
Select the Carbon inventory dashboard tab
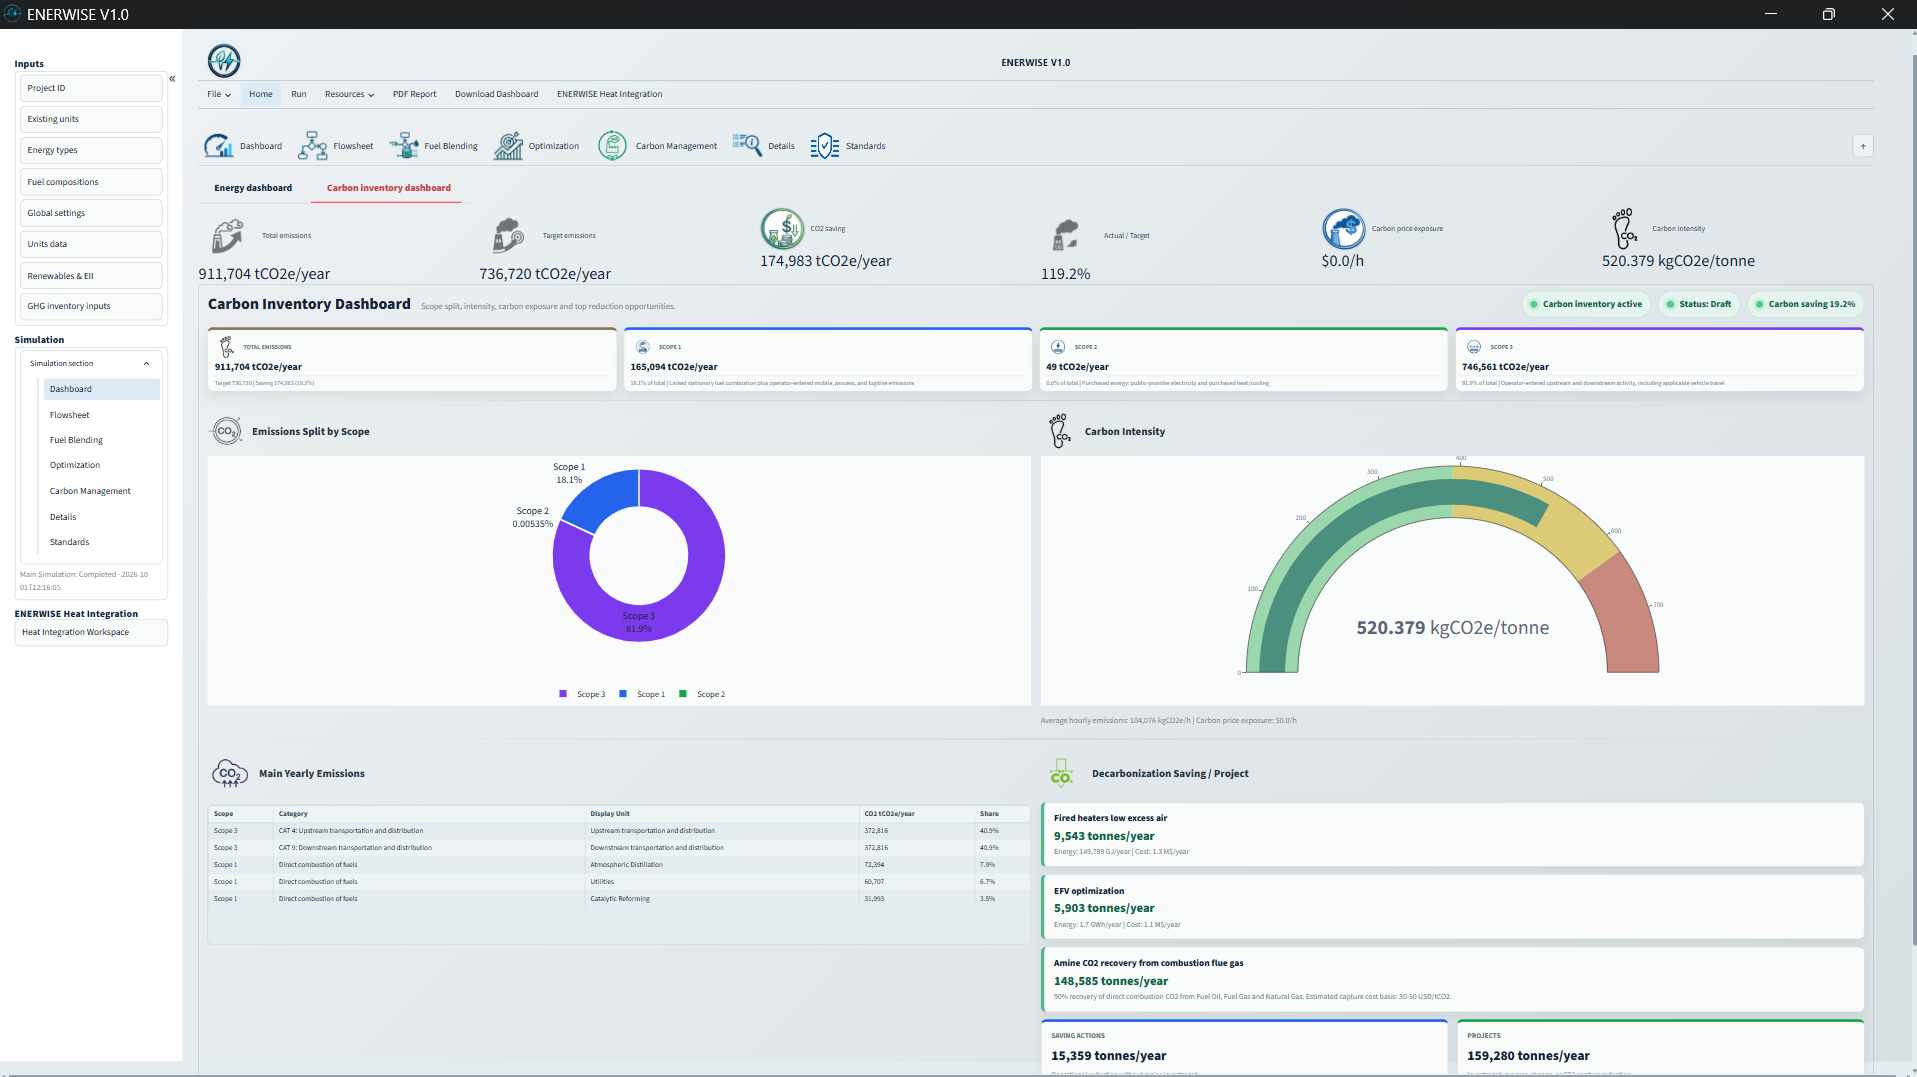388,188
